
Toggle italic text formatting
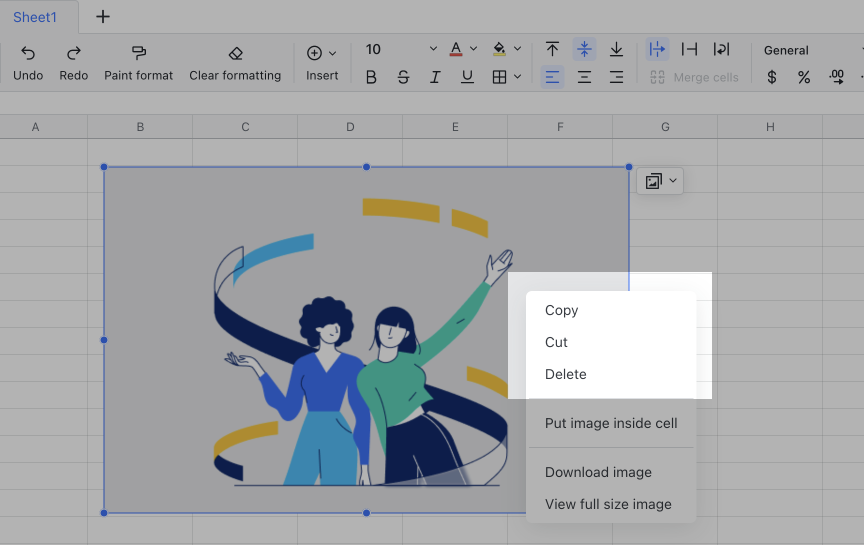coord(435,77)
